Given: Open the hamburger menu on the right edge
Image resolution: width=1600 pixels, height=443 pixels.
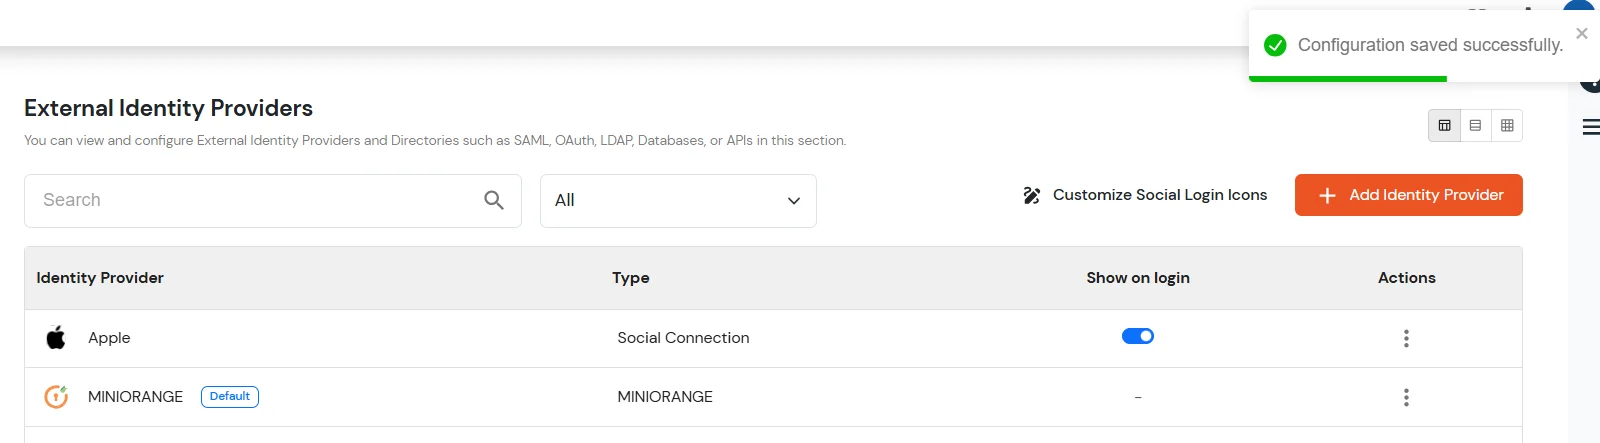Looking at the screenshot, I should point(1591,127).
